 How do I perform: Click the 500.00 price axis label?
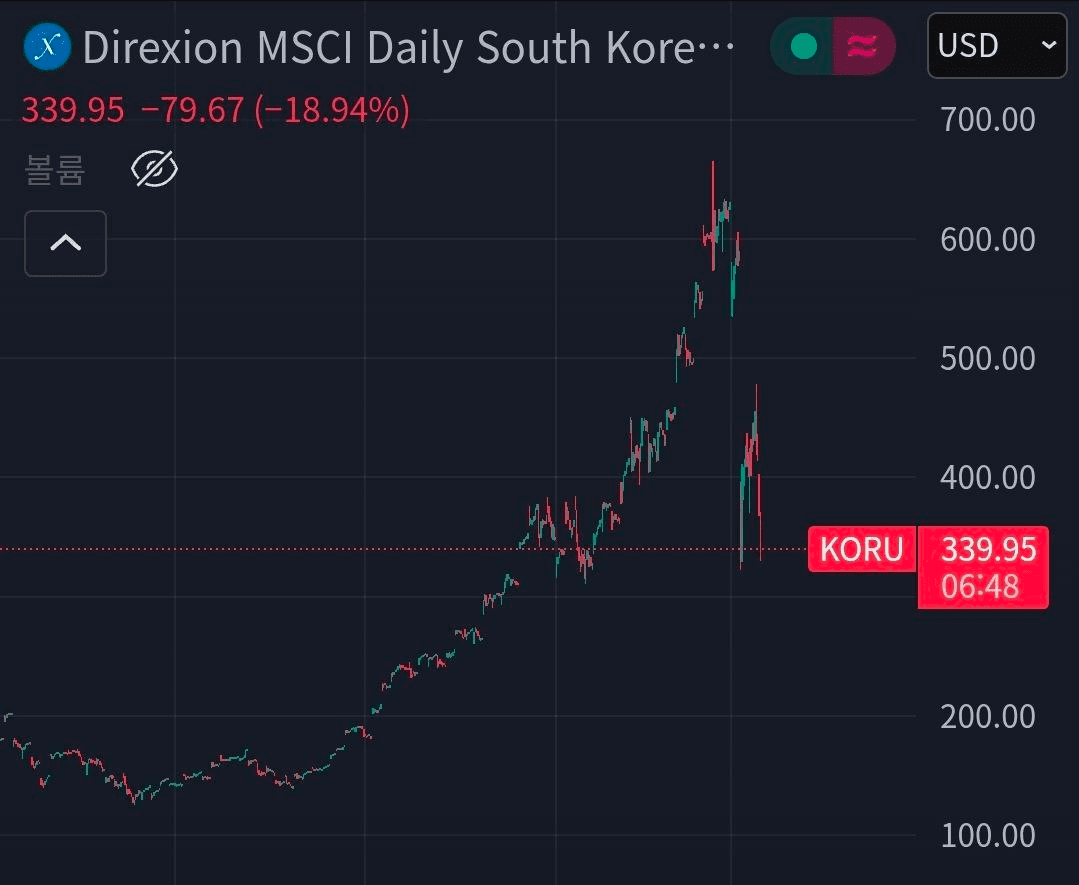pos(987,358)
